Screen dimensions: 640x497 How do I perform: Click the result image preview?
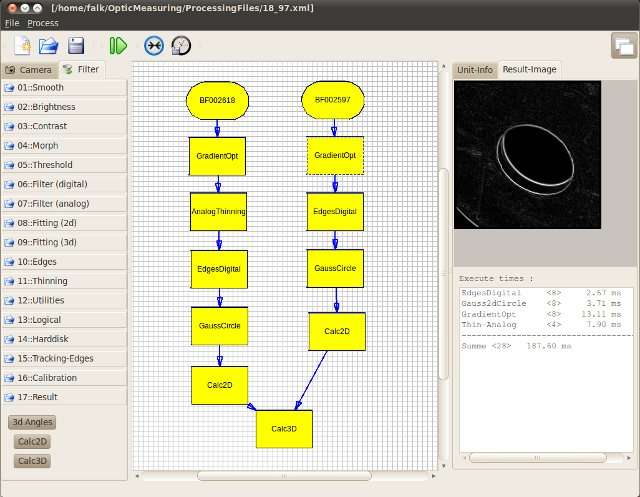[527, 155]
